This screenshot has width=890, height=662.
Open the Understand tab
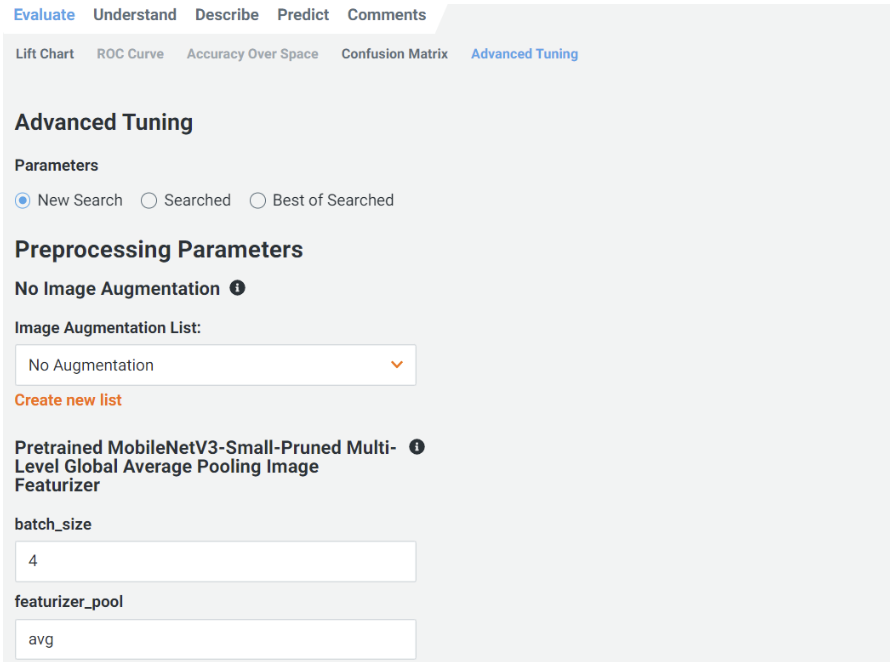point(135,15)
